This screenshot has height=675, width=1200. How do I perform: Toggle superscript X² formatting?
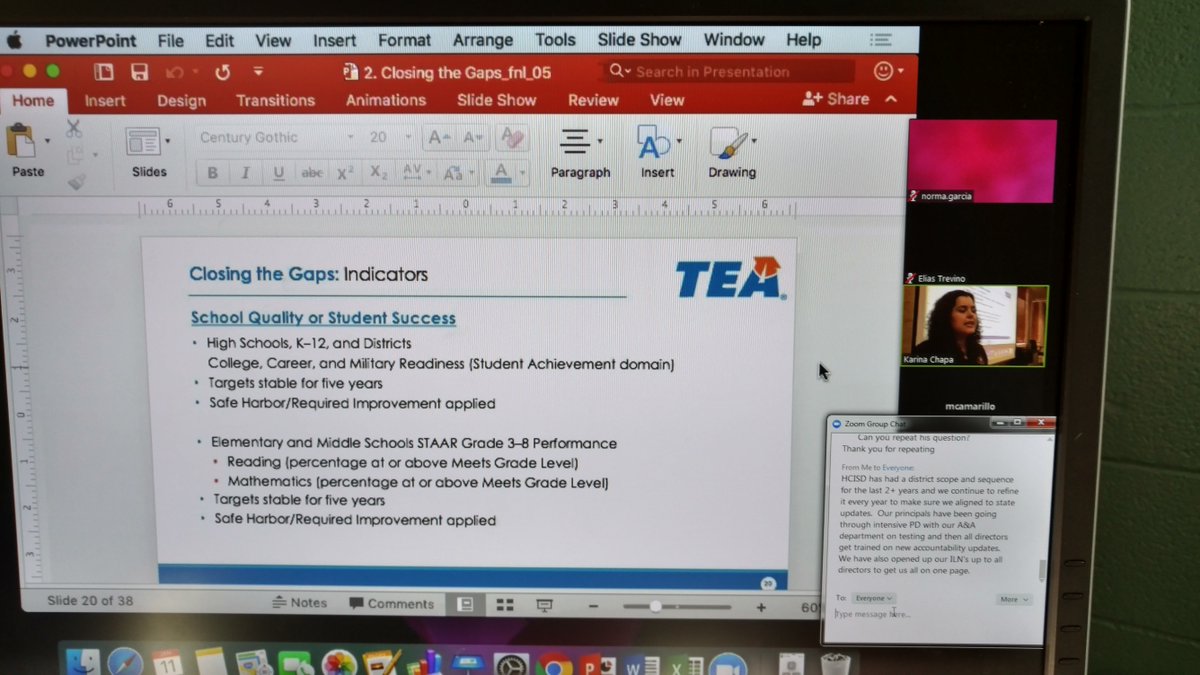point(345,173)
